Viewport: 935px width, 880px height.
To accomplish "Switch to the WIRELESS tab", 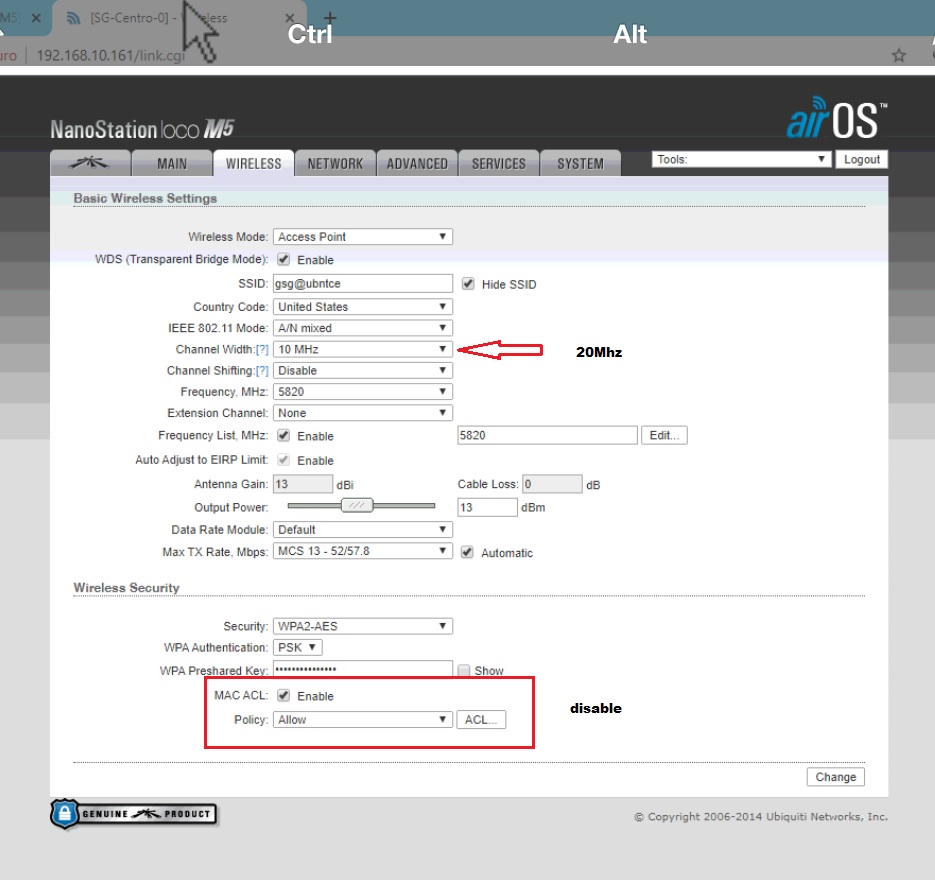I will pyautogui.click(x=253, y=163).
